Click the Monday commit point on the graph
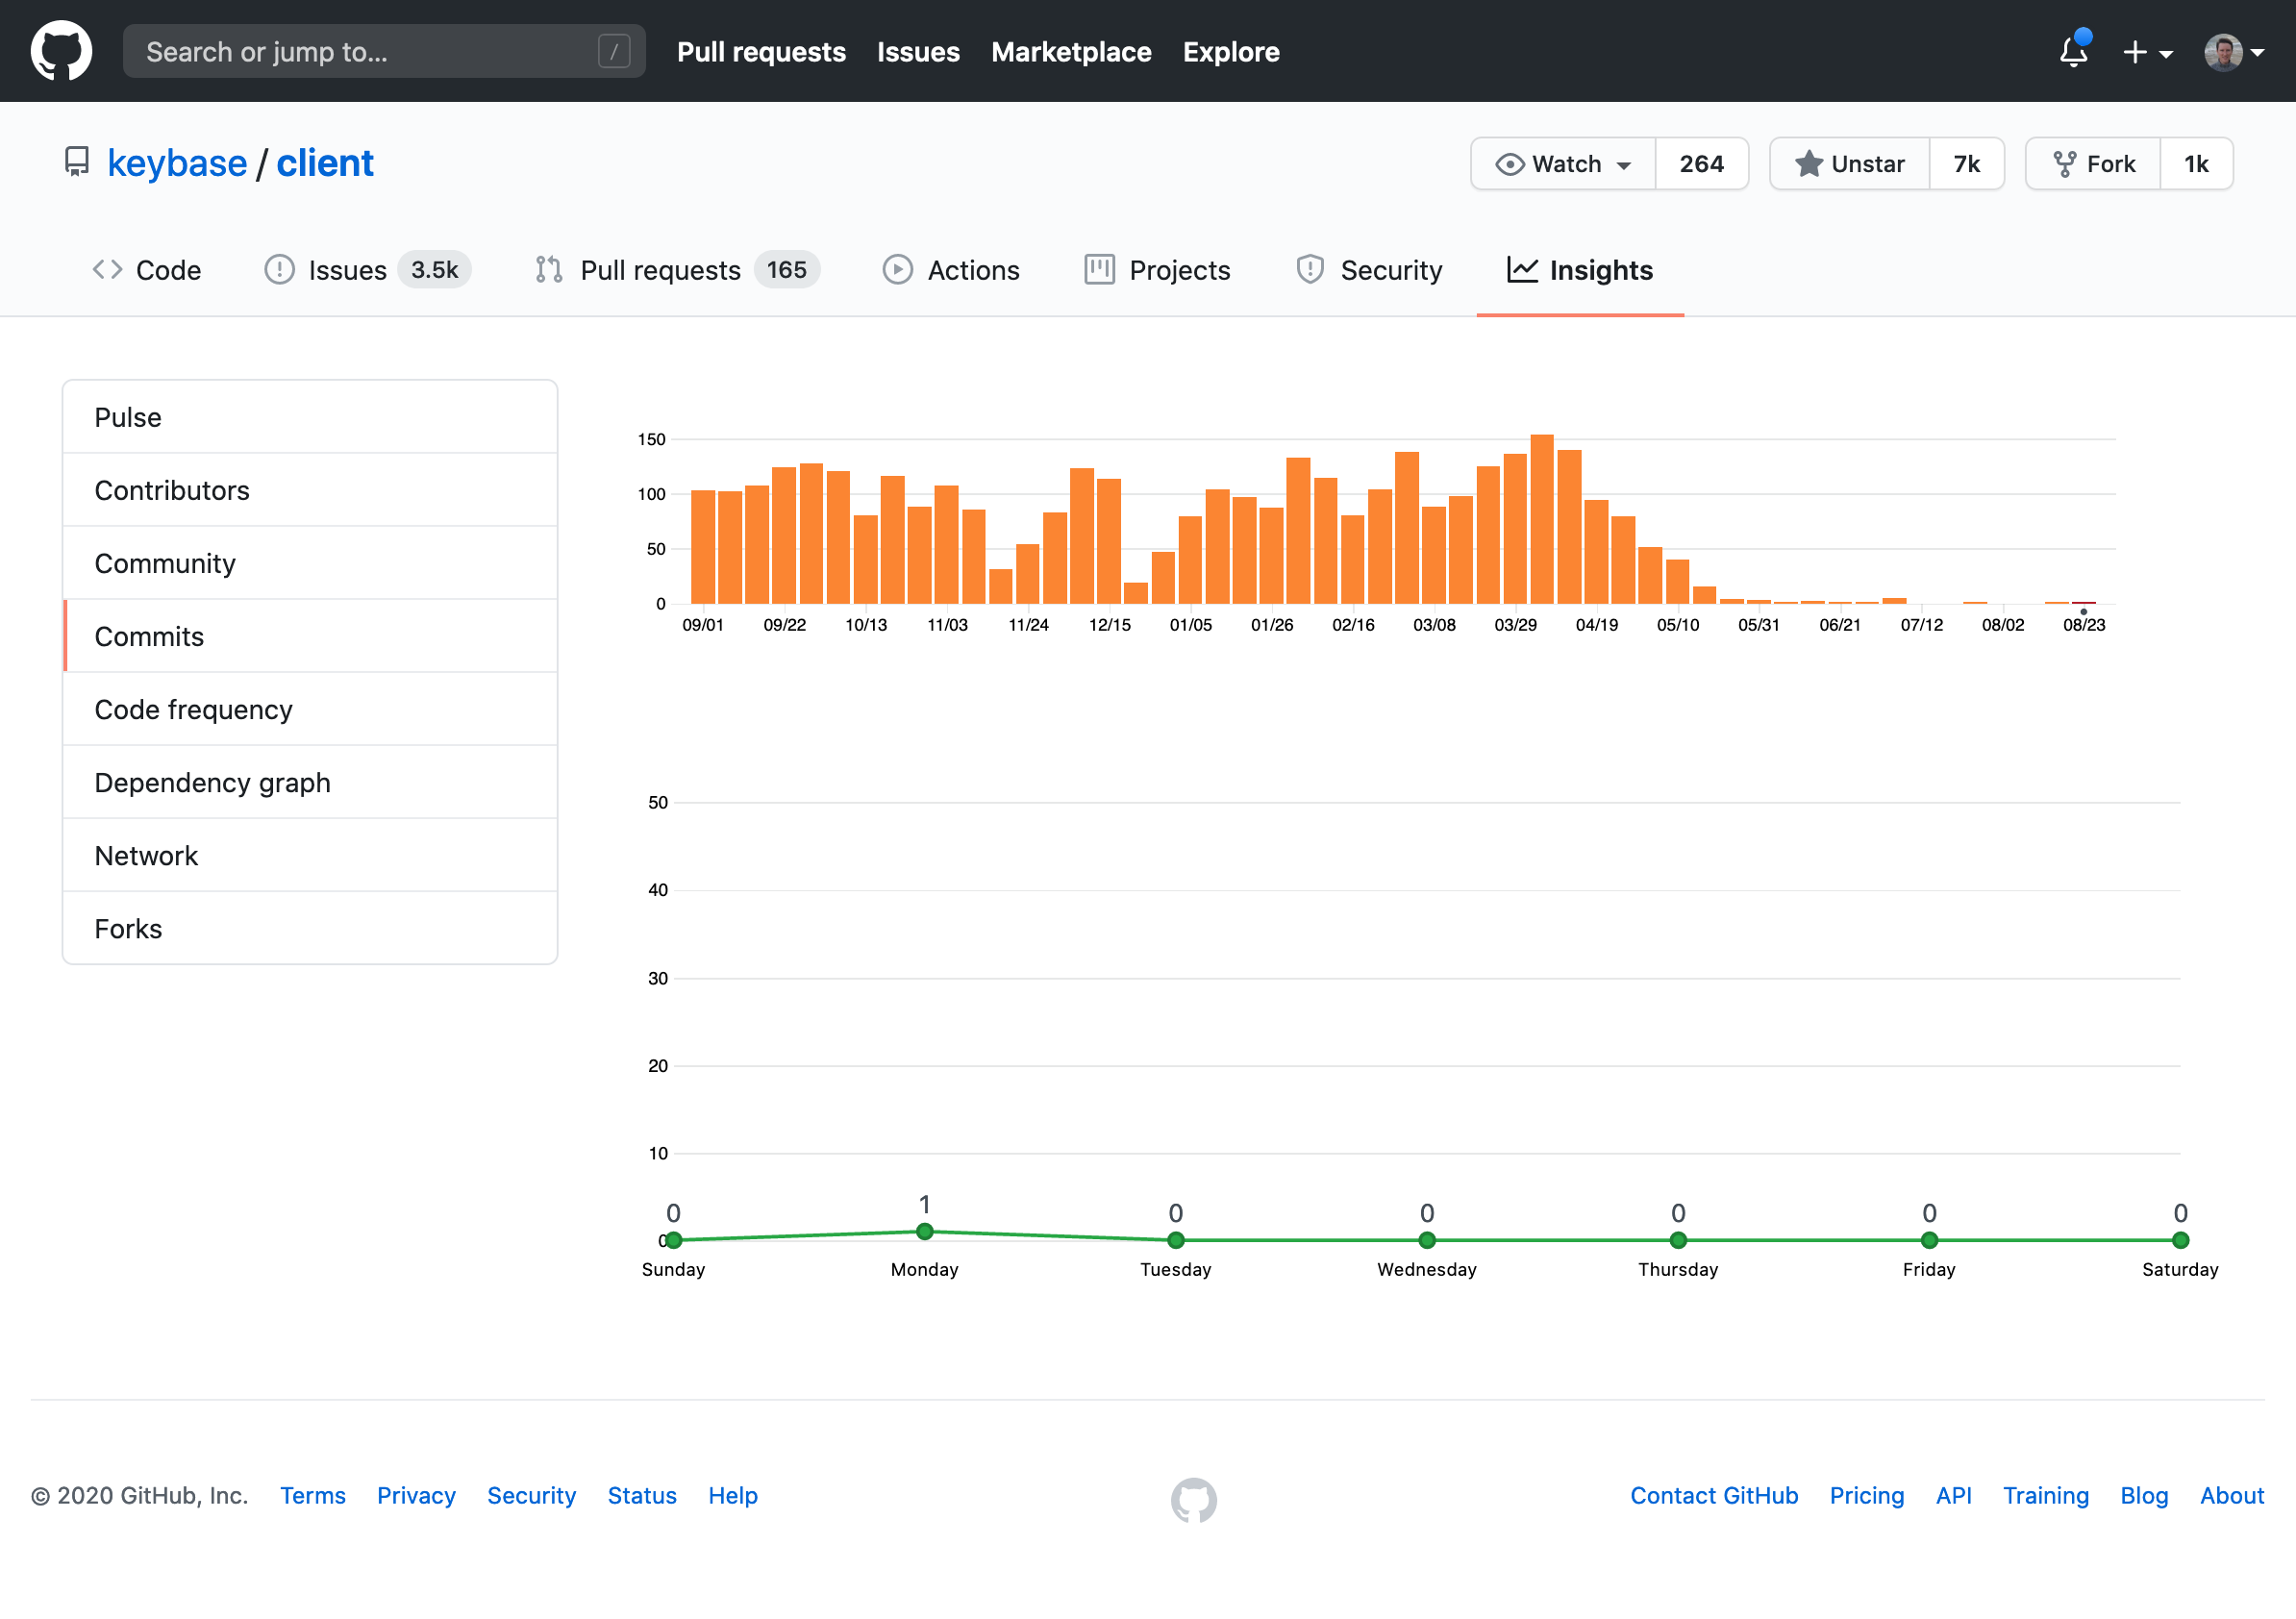This screenshot has height=1619, width=2296. [925, 1231]
